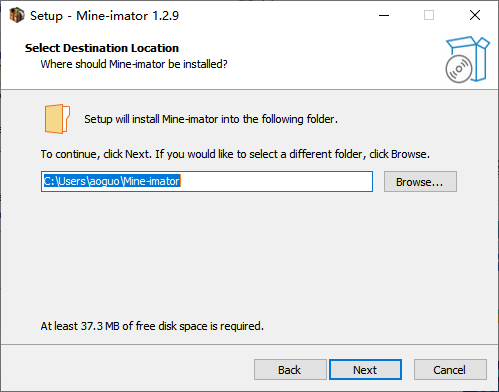Close the Mine-imator Setup window
499x392 pixels.
click(x=475, y=15)
